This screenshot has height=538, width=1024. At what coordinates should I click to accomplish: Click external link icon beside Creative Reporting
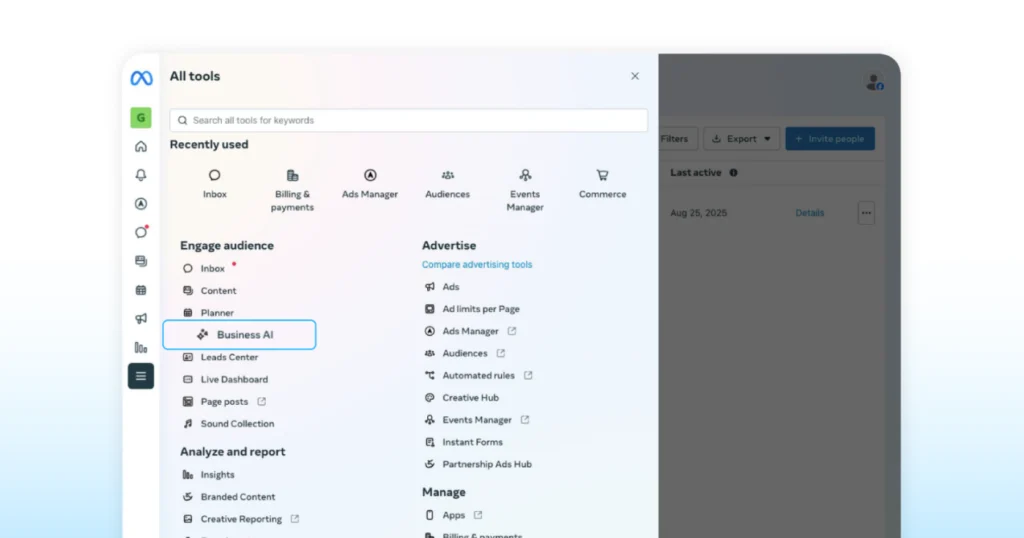295,519
